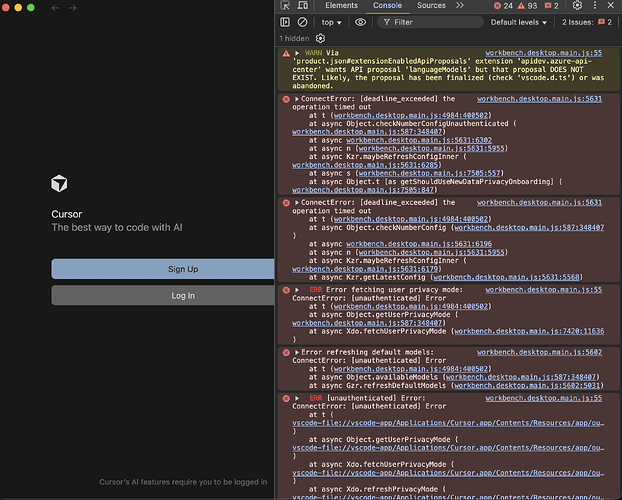This screenshot has width=622, height=500.
Task: Open workbench.desktop.main.js:5602:5031 stack link
Action: click(x=527, y=385)
